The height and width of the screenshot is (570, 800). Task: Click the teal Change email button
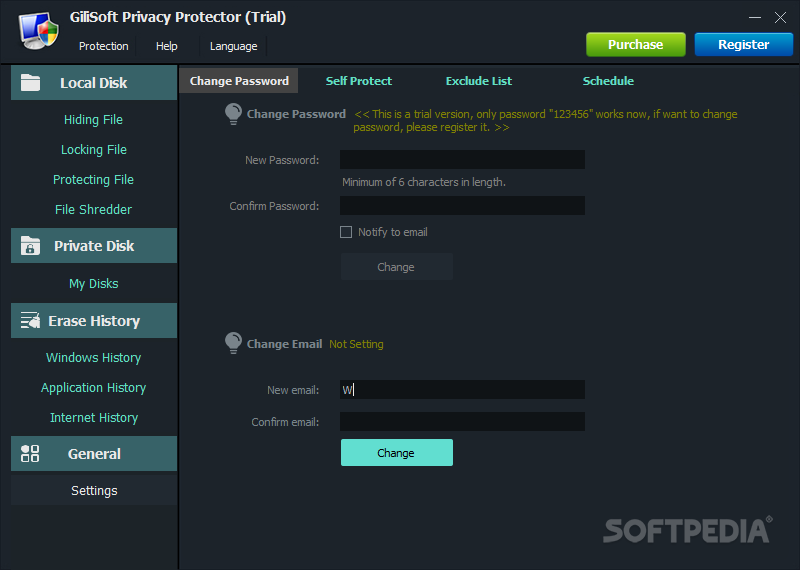(396, 453)
